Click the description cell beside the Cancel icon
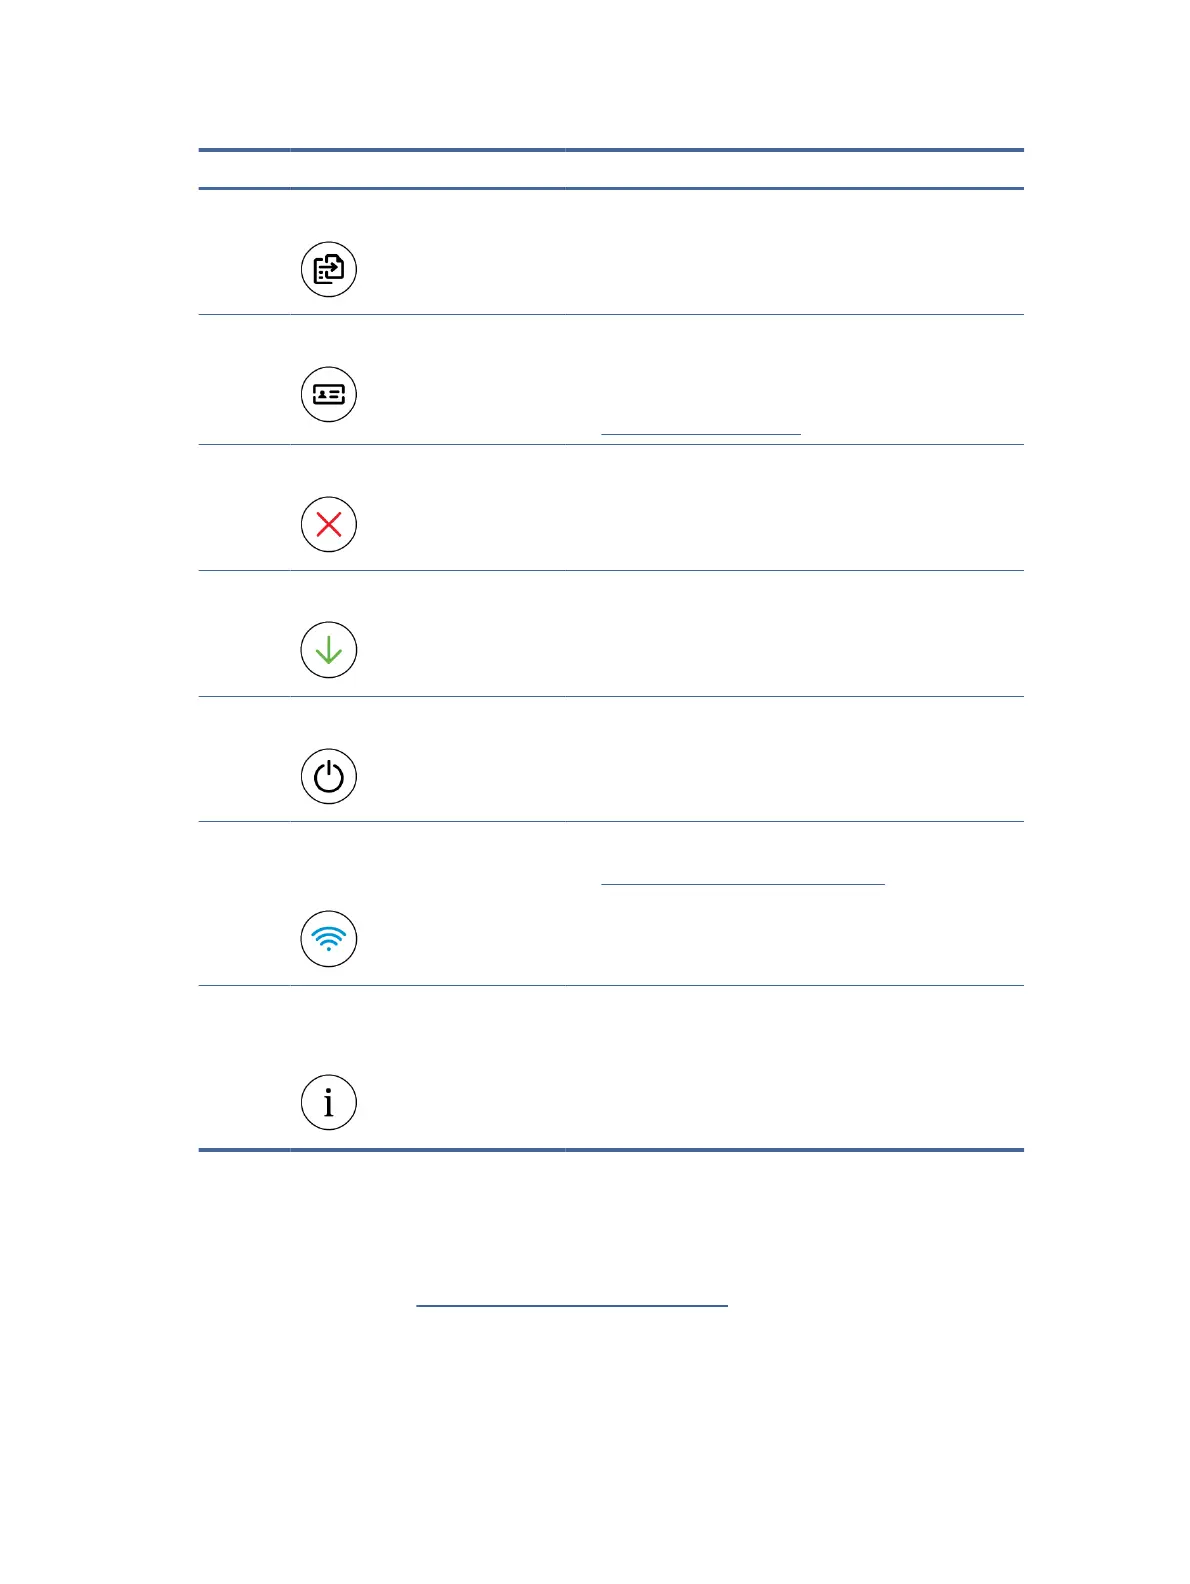Screen dimensions: 1190x1584 point(793,508)
